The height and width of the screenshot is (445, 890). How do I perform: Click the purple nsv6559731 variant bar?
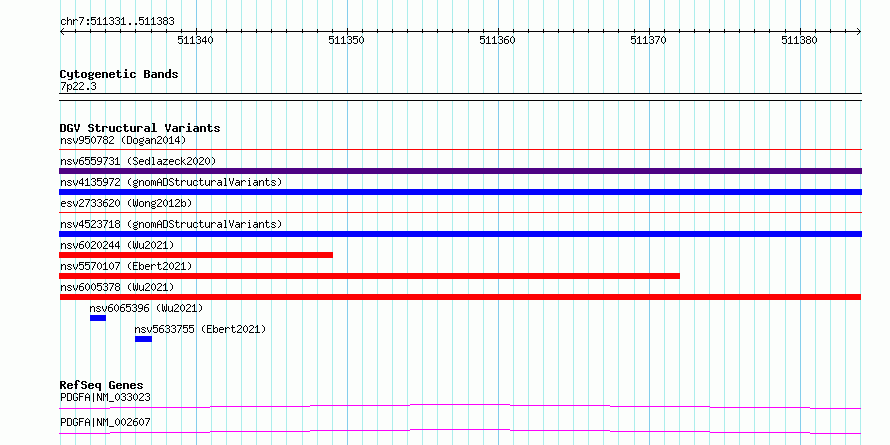pyautogui.click(x=460, y=171)
